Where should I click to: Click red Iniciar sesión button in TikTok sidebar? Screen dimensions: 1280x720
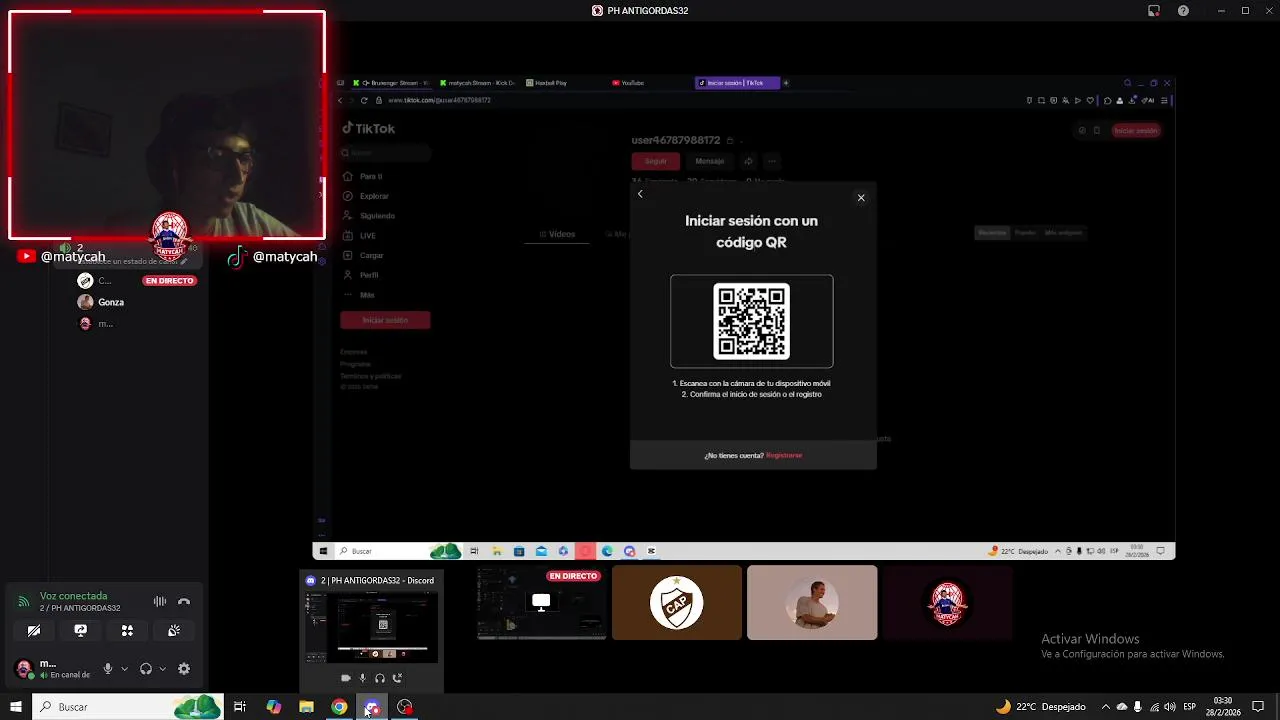(385, 320)
